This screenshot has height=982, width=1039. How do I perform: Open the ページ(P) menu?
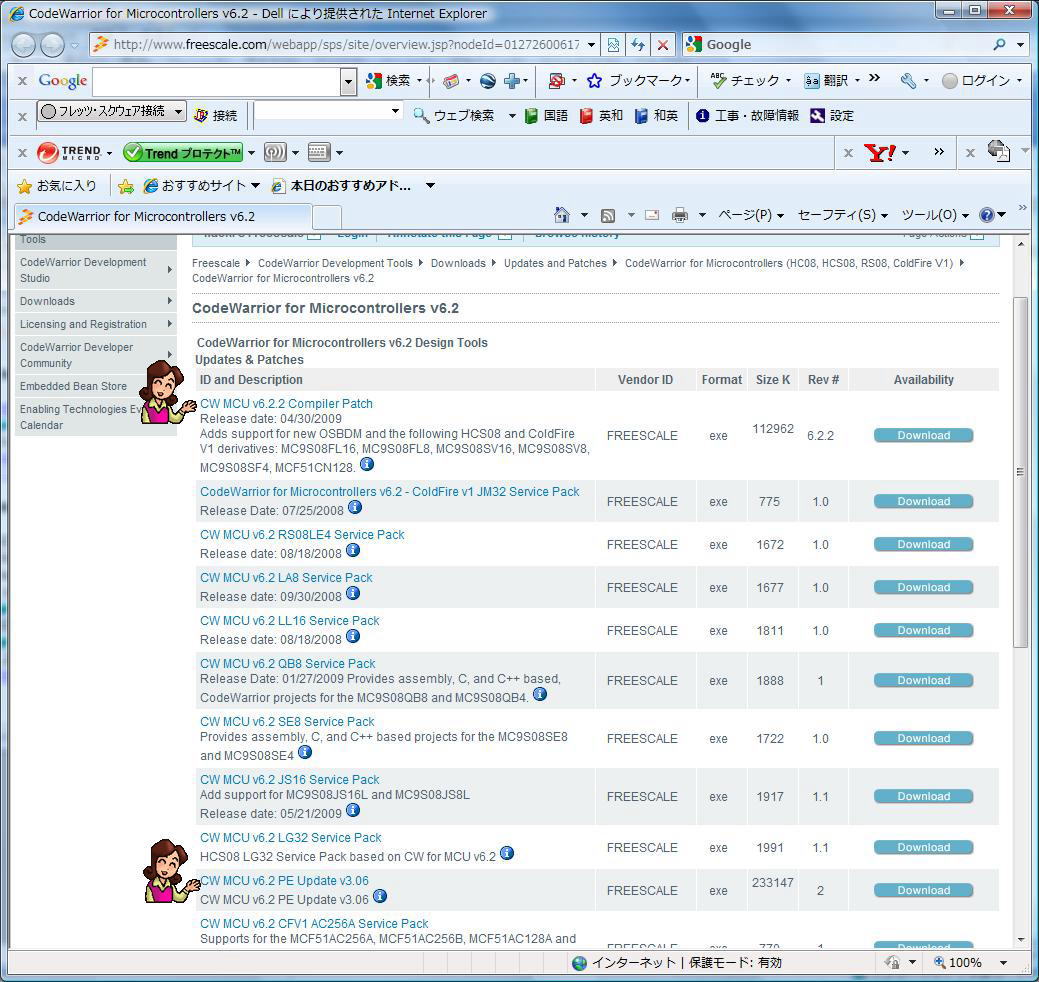(751, 215)
